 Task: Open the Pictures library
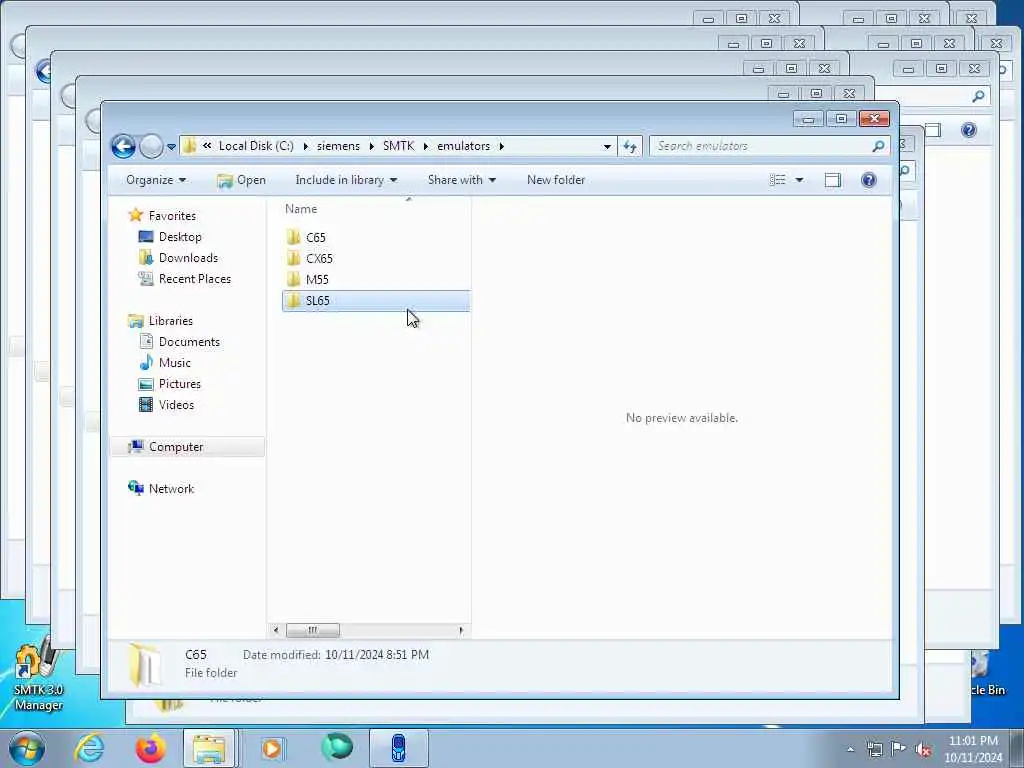tap(180, 383)
